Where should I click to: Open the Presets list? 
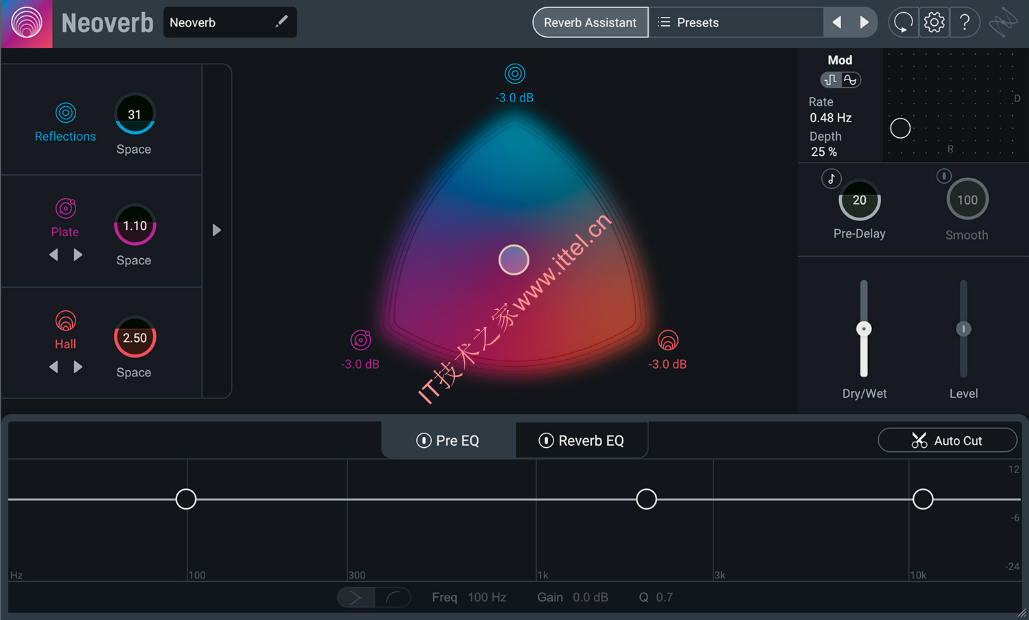[x=736, y=22]
